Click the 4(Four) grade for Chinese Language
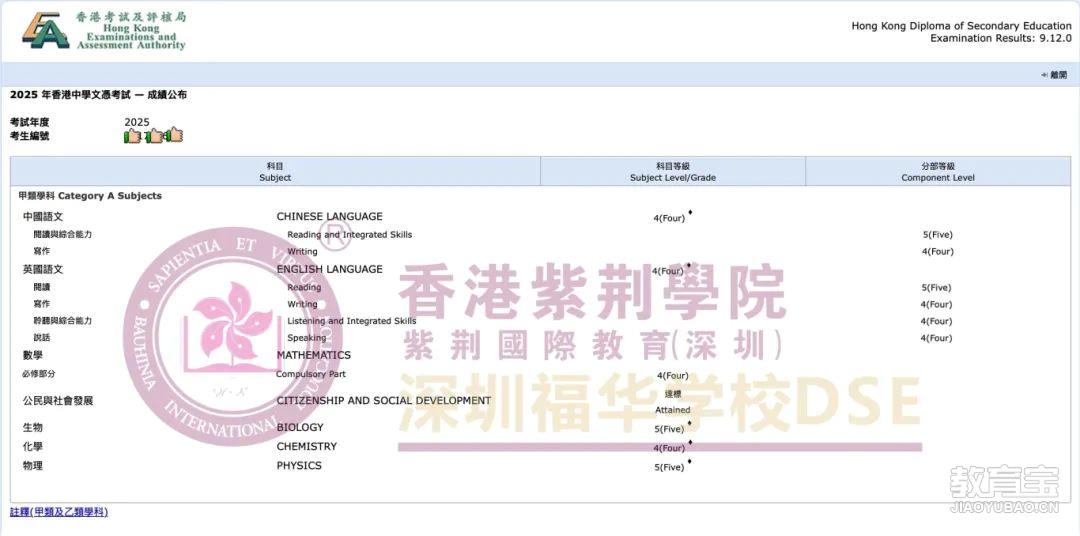This screenshot has width=1080, height=536. 669,218
